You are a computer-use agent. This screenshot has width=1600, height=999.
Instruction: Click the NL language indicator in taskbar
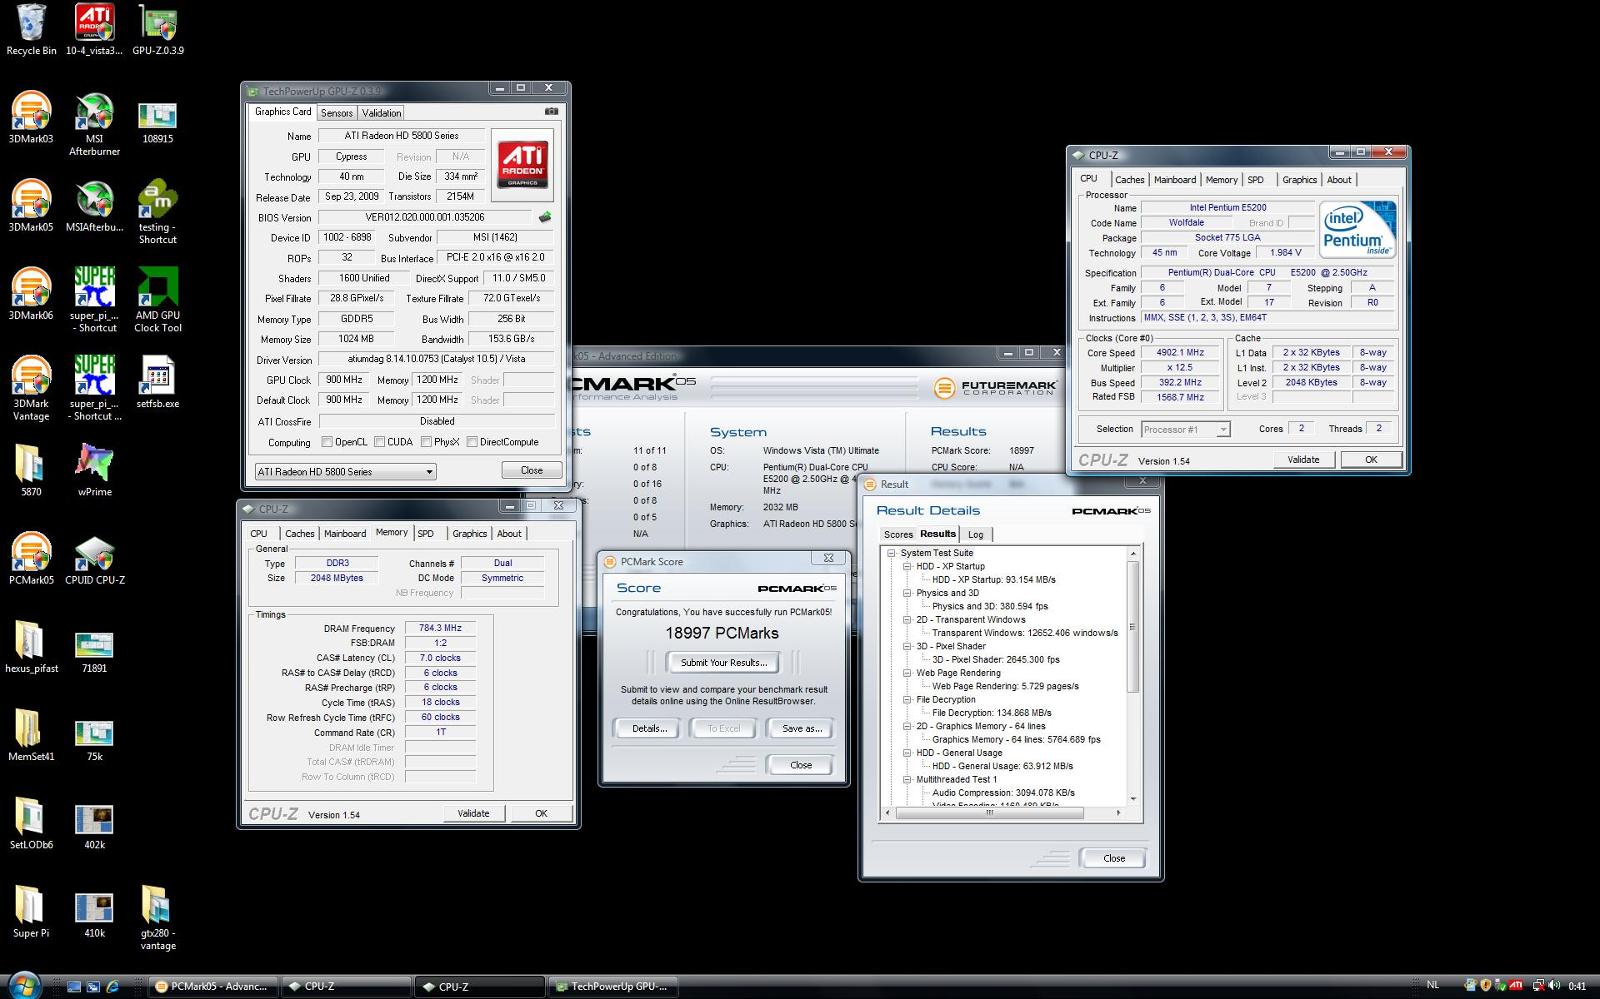(x=1433, y=986)
